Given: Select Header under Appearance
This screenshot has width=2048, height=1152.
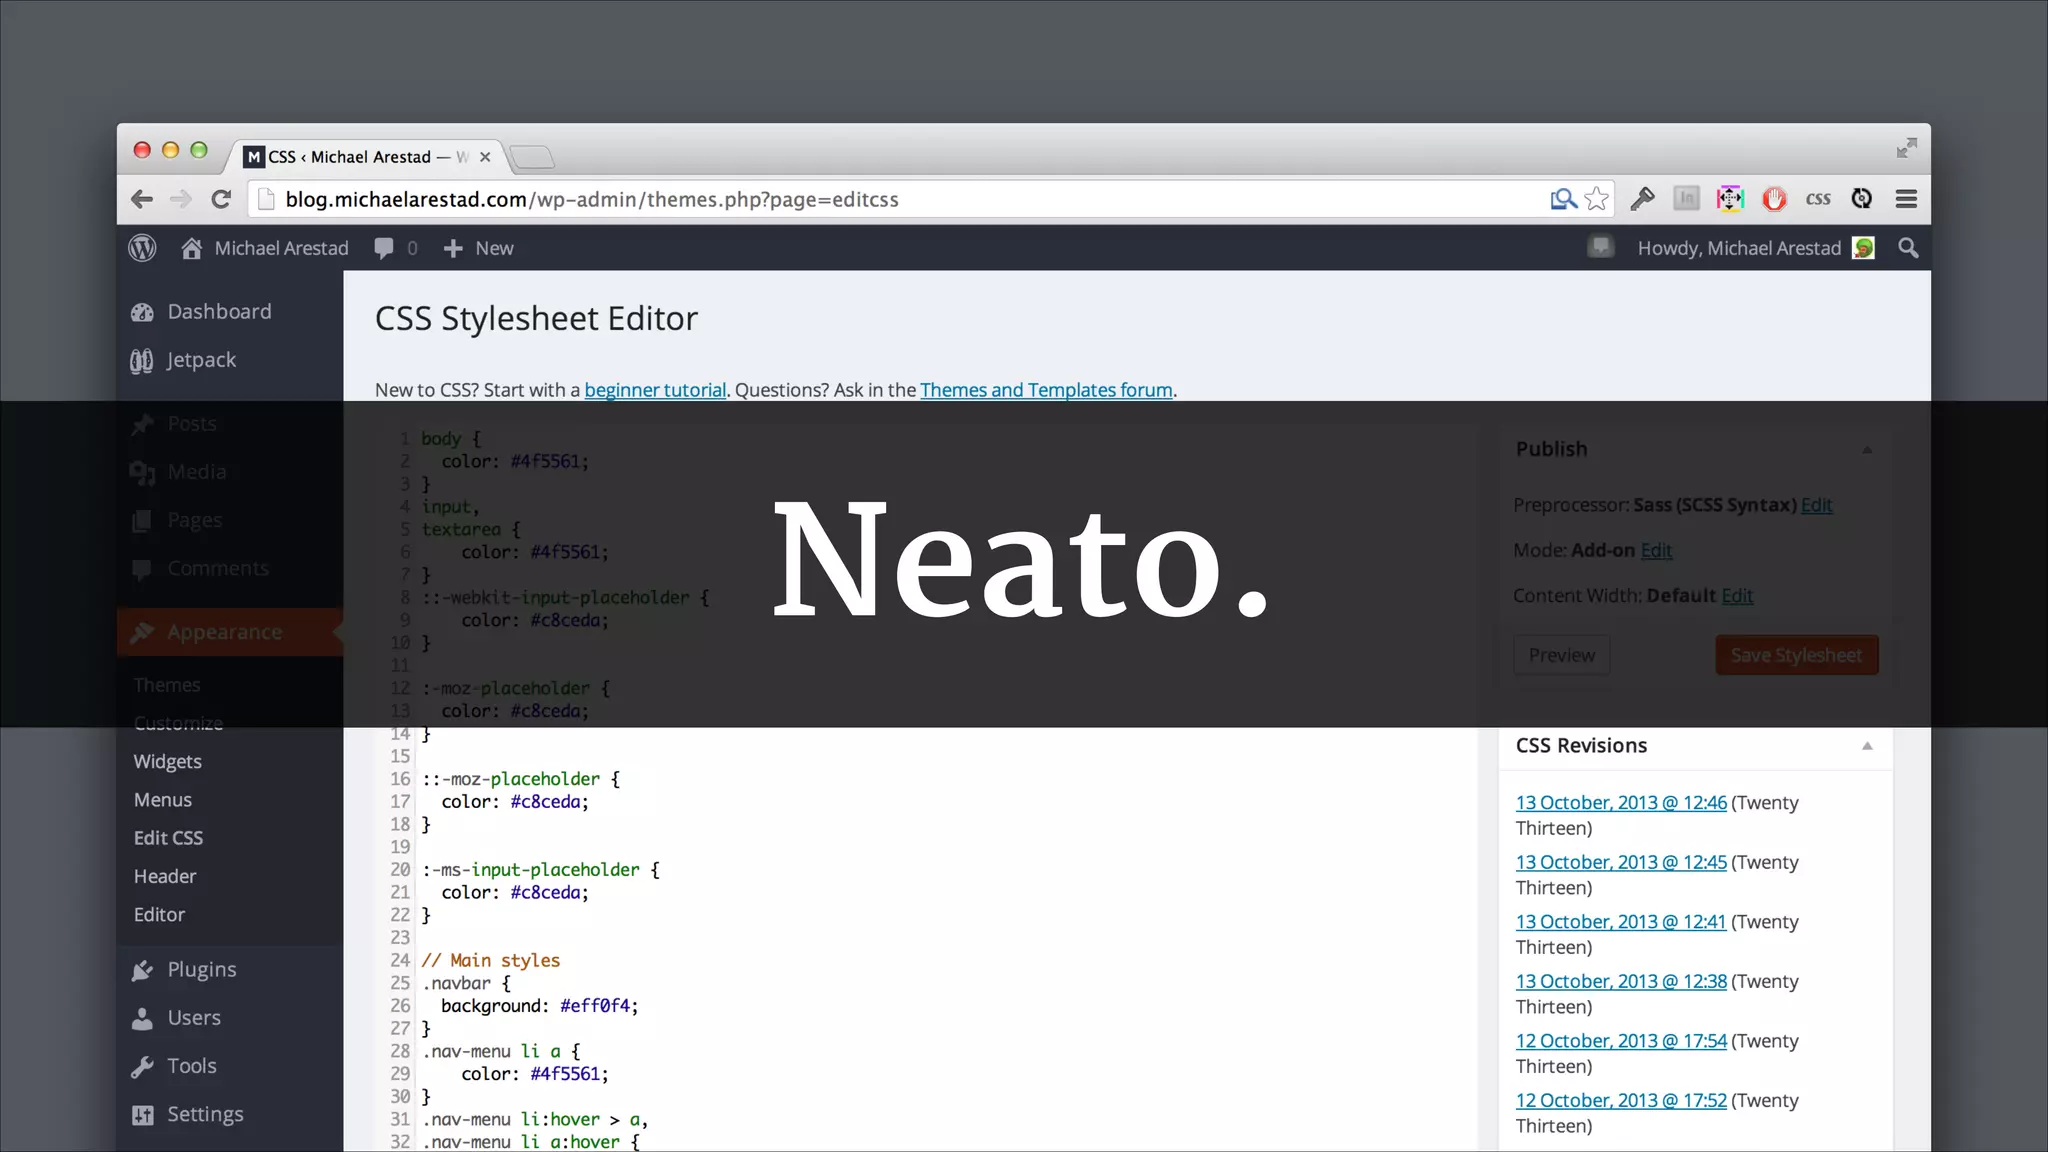Looking at the screenshot, I should pyautogui.click(x=165, y=876).
